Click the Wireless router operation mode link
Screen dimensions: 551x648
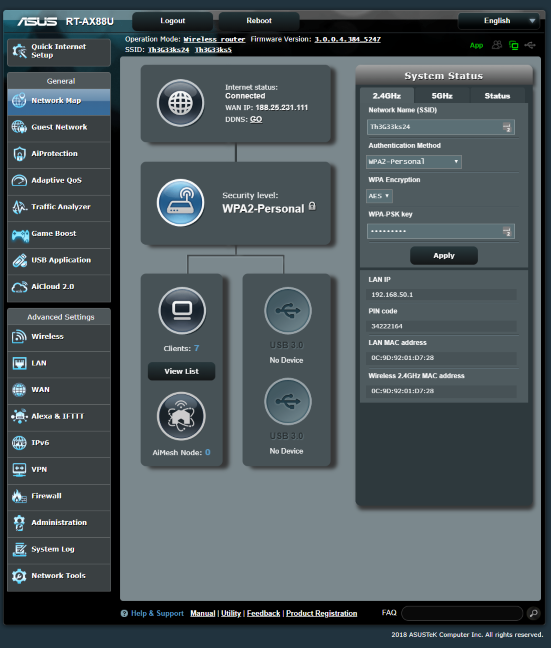214,39
